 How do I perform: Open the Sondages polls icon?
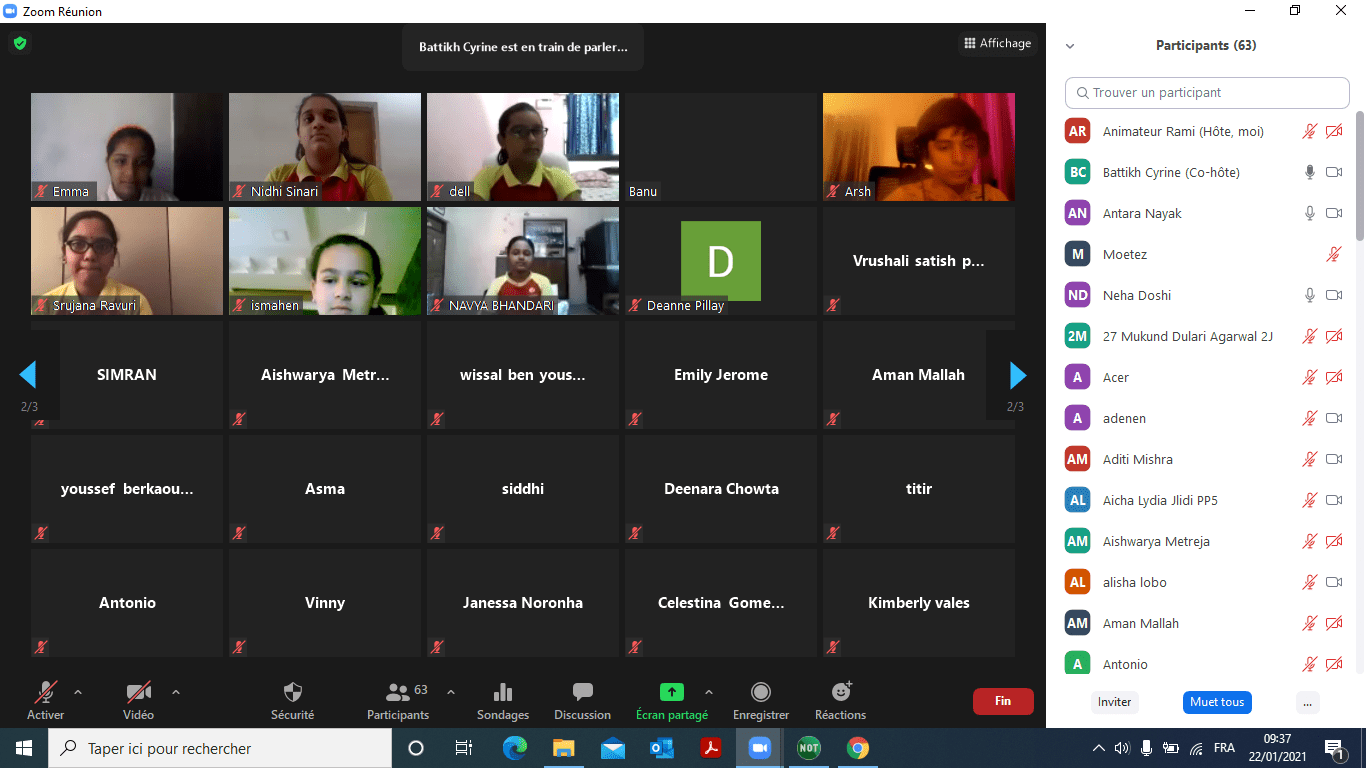coord(503,693)
